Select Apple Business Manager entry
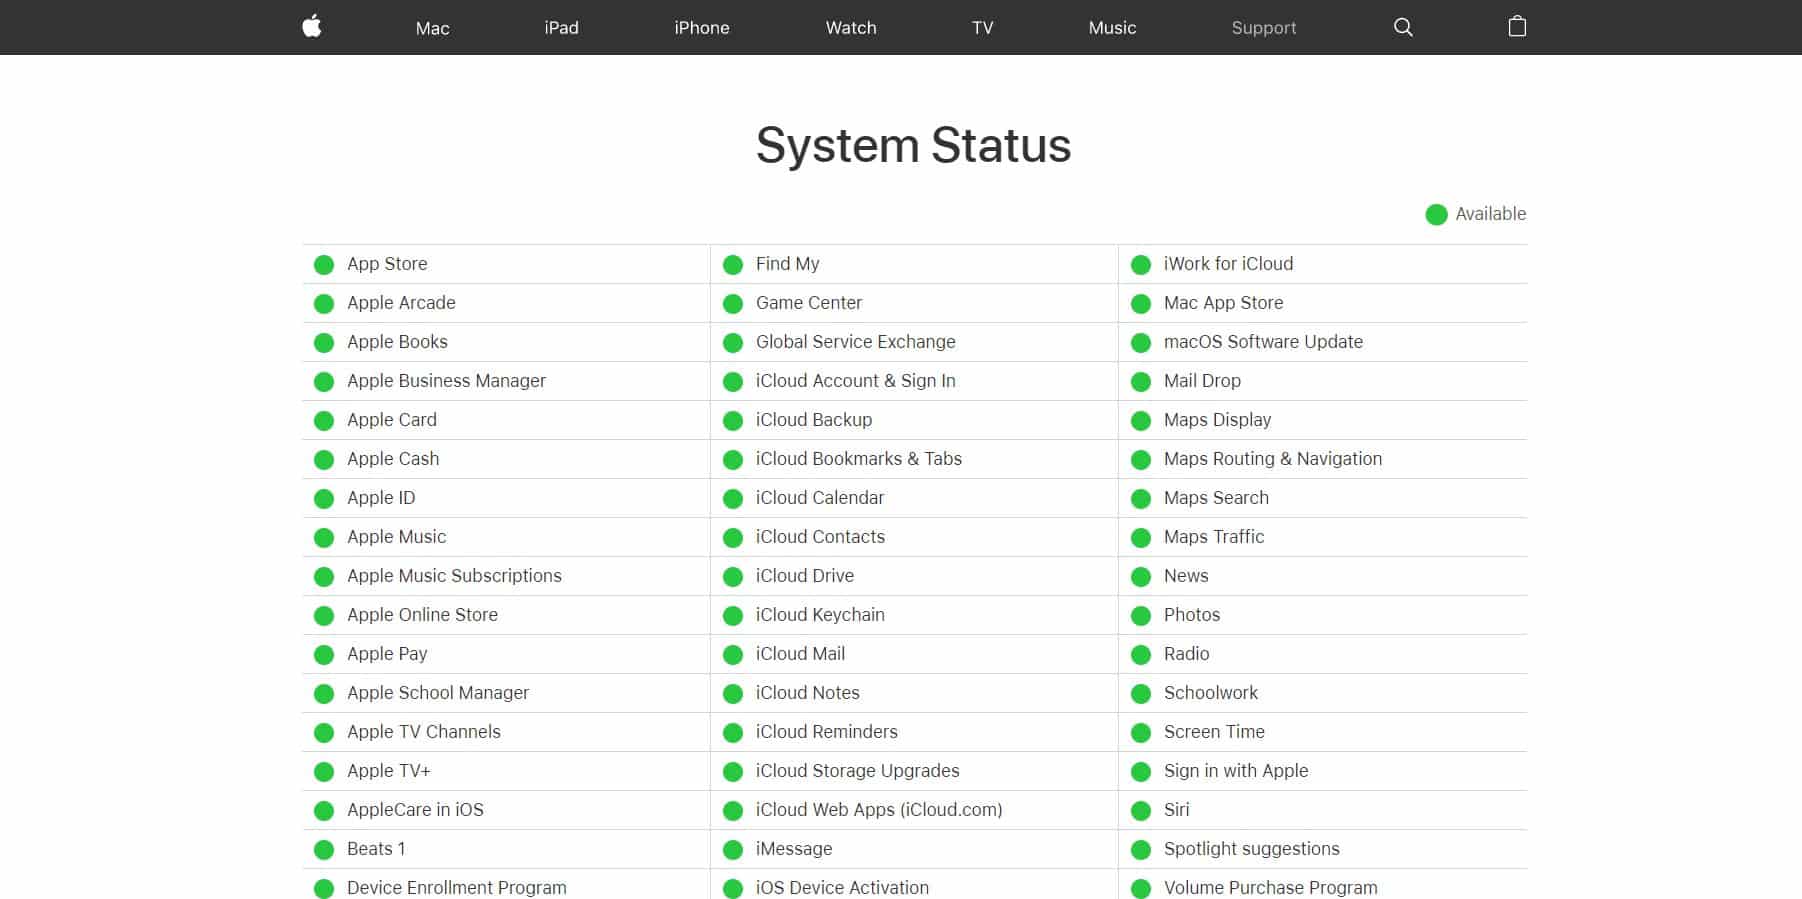 (446, 381)
